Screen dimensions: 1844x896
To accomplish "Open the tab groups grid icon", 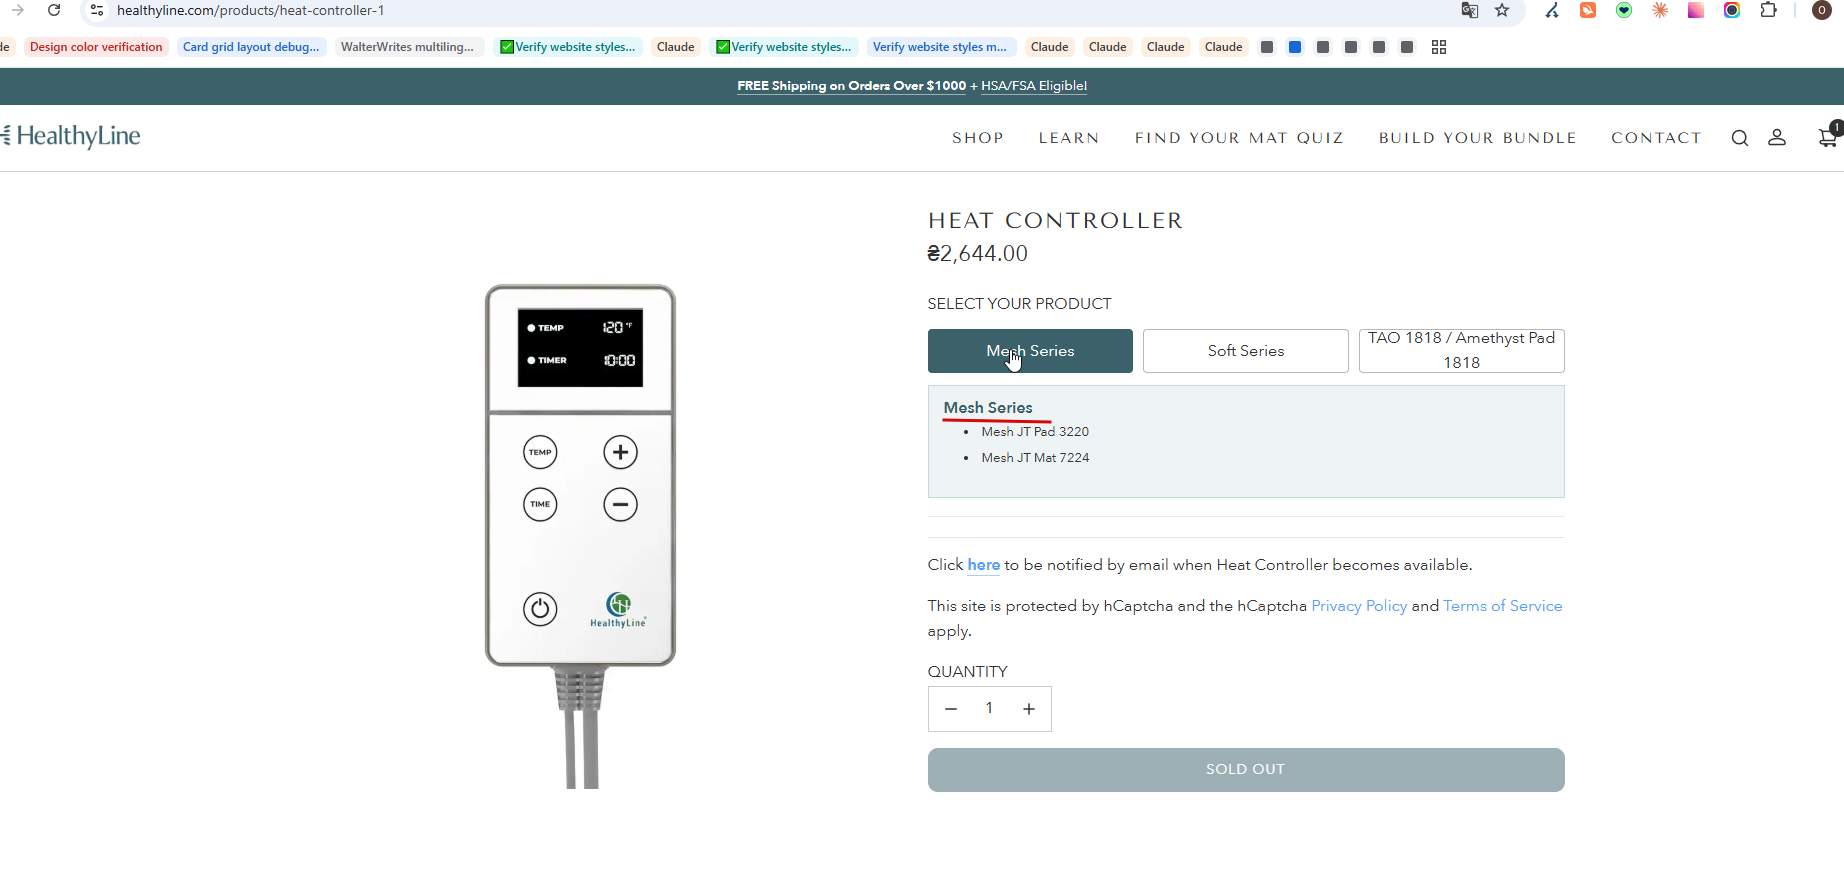I will click(x=1439, y=47).
